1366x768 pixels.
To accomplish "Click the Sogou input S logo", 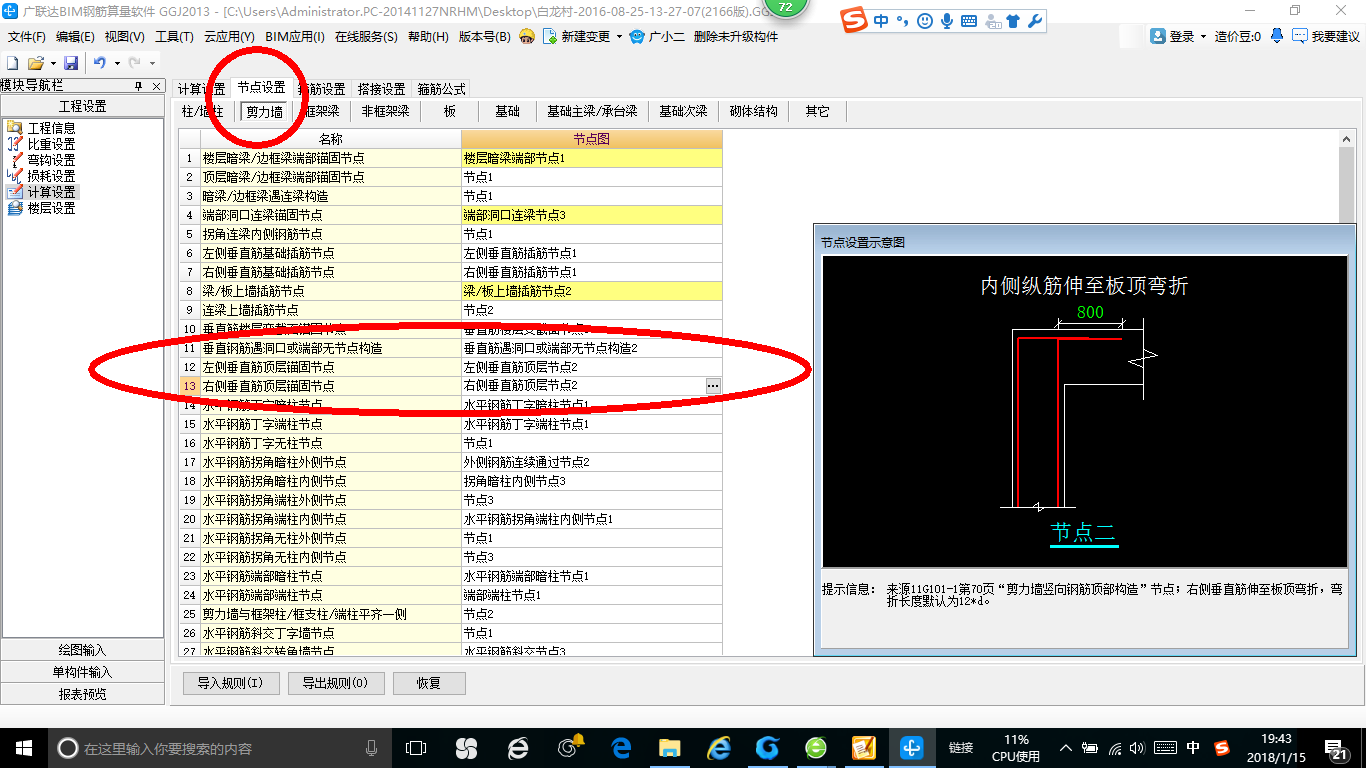I will [x=853, y=20].
